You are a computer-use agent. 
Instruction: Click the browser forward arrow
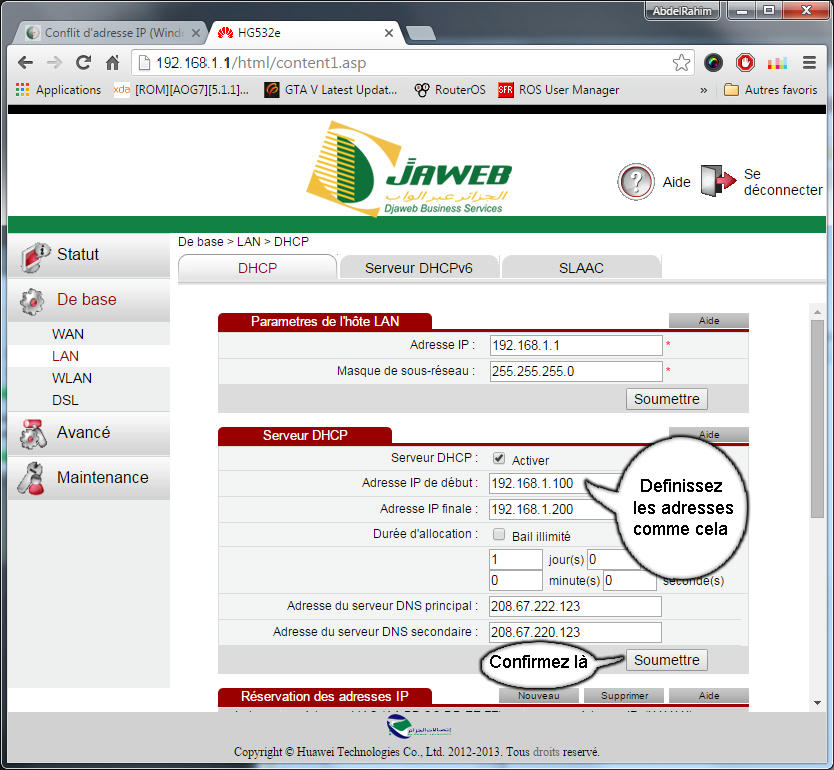click(54, 63)
